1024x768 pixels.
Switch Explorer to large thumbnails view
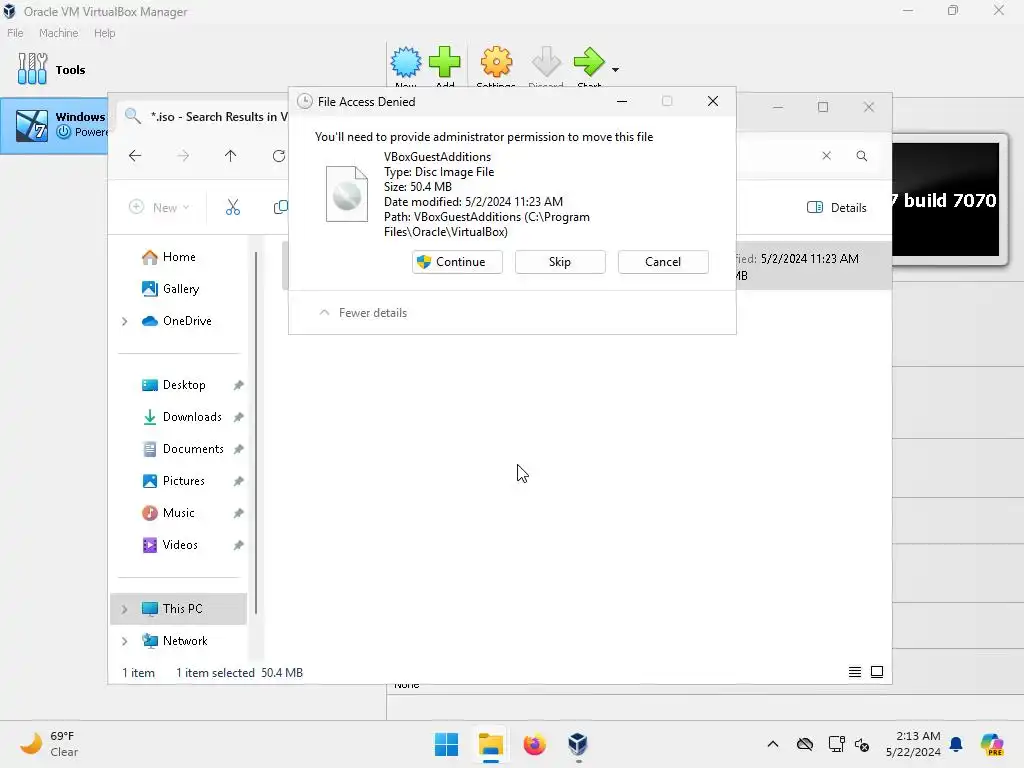pyautogui.click(x=877, y=672)
